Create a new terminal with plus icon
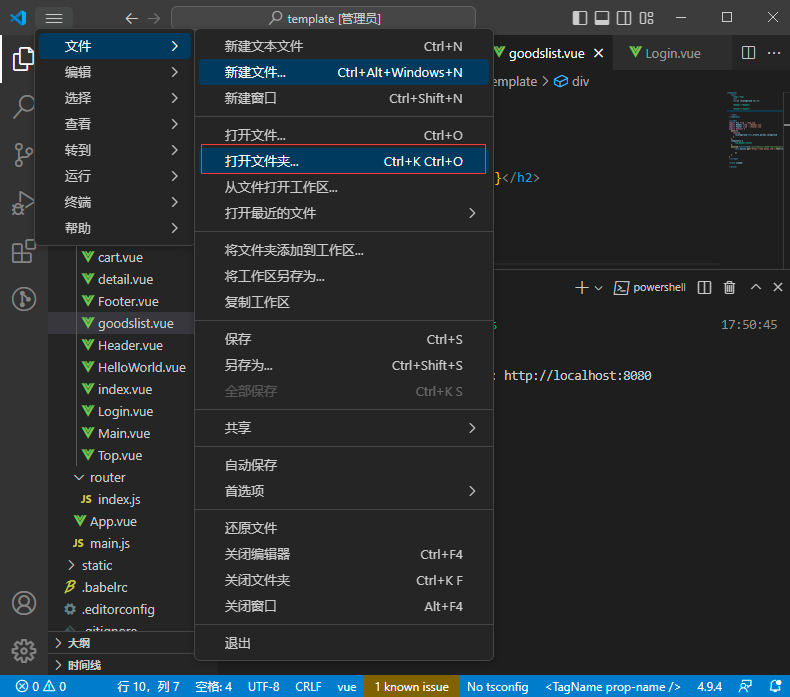The width and height of the screenshot is (790, 697). pyautogui.click(x=581, y=287)
